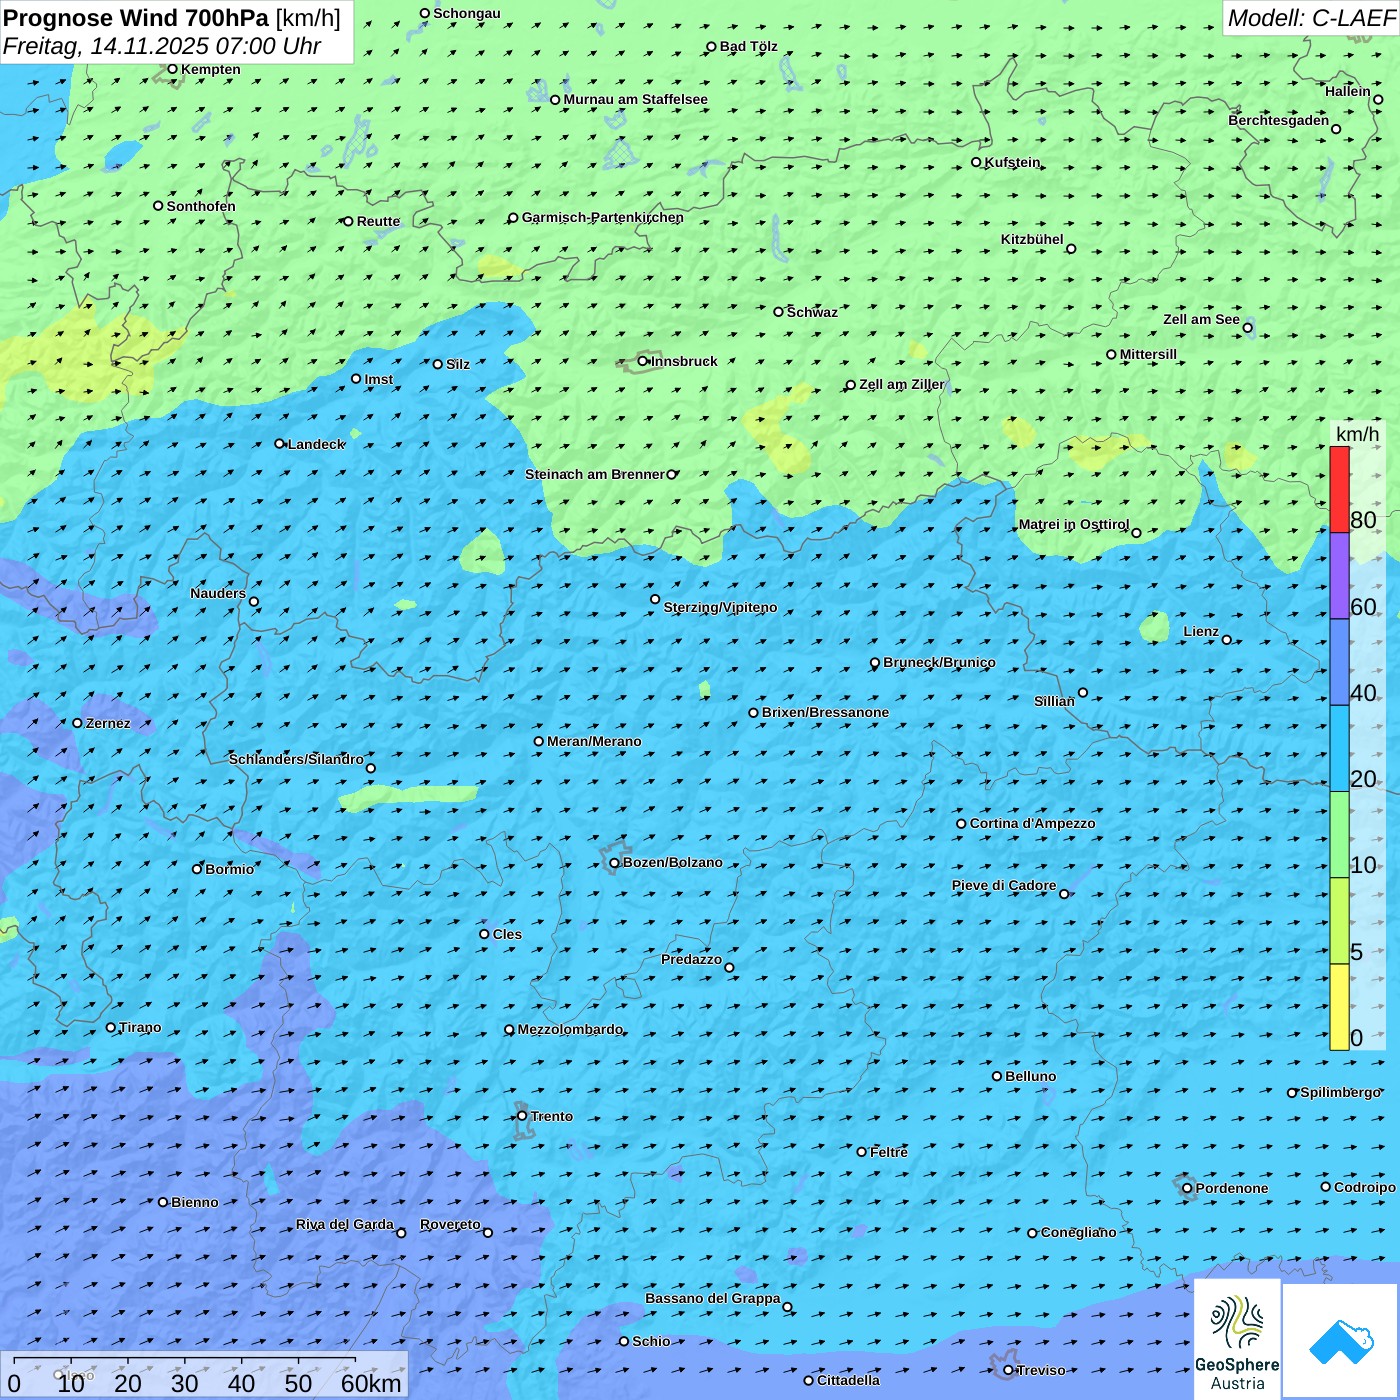Click the Modell: C-LAEF label

pyautogui.click(x=1311, y=18)
